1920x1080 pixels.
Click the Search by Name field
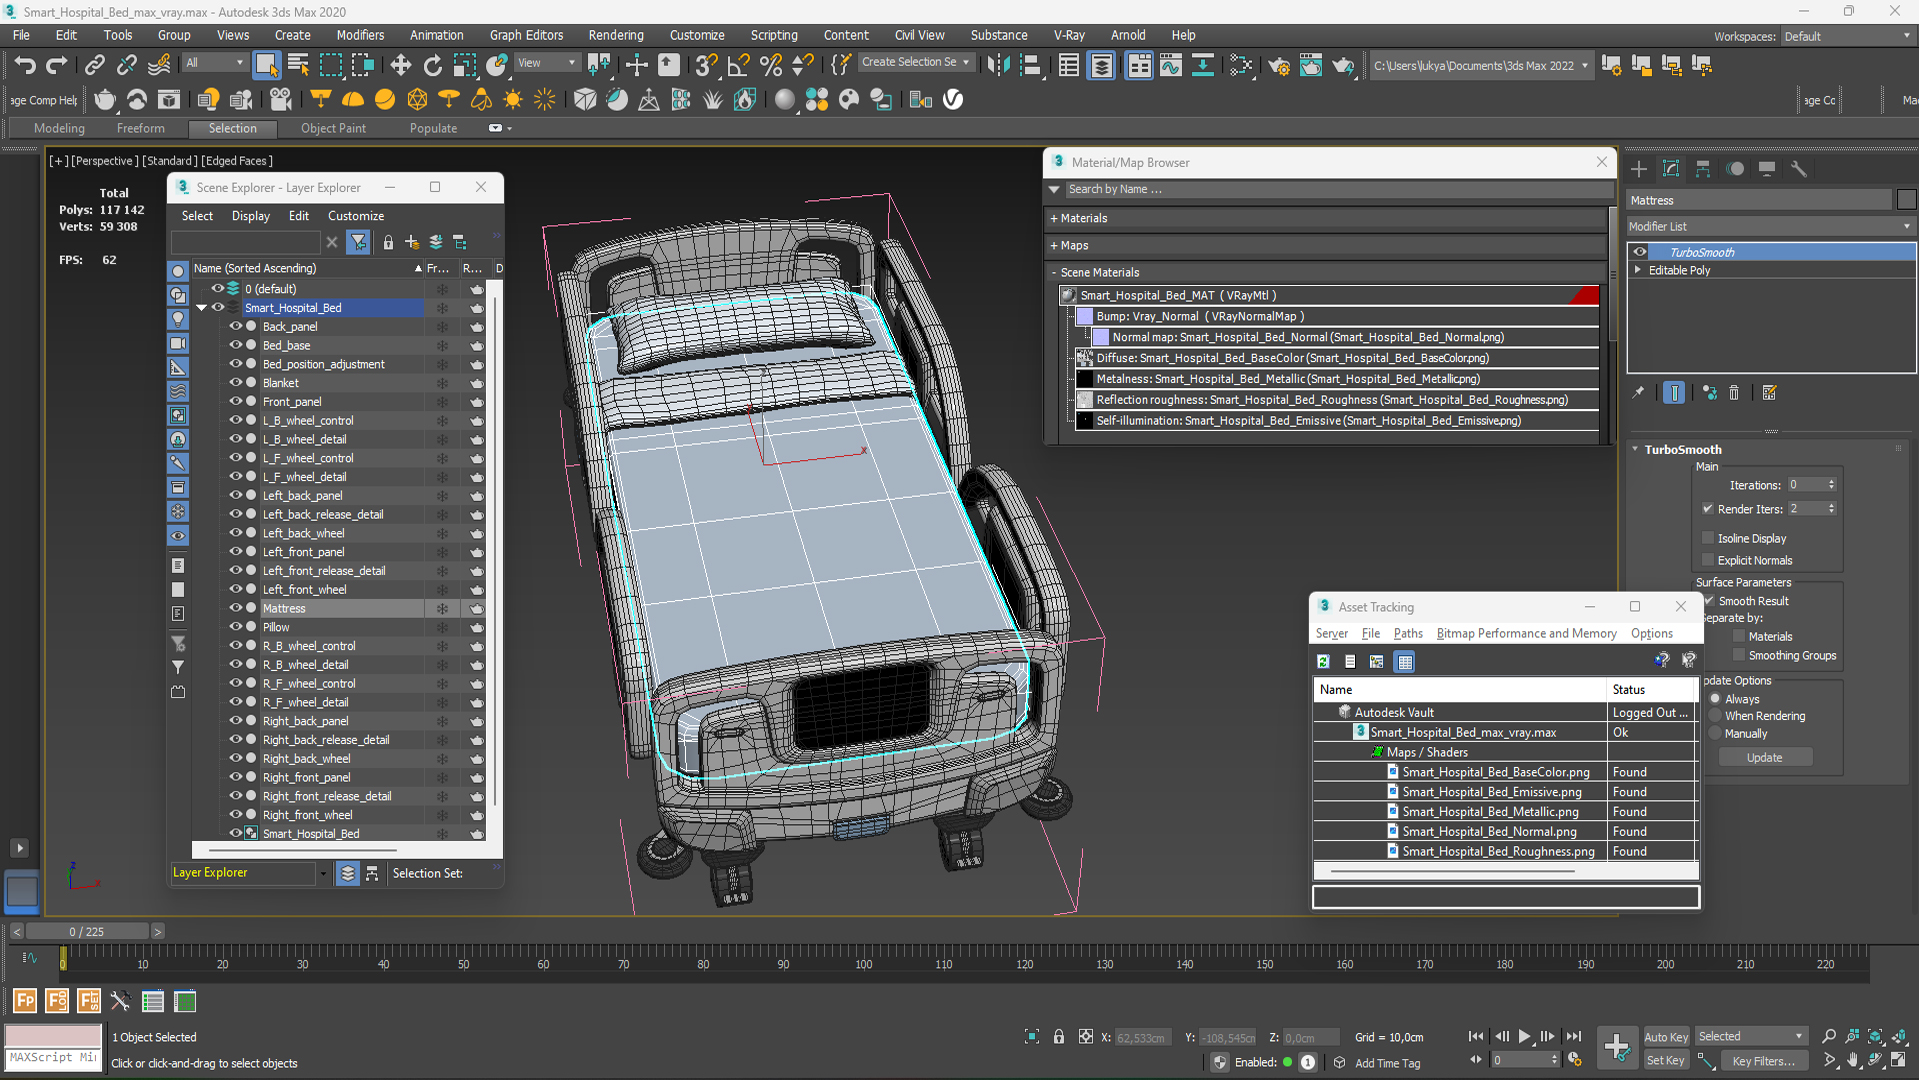[1338, 189]
